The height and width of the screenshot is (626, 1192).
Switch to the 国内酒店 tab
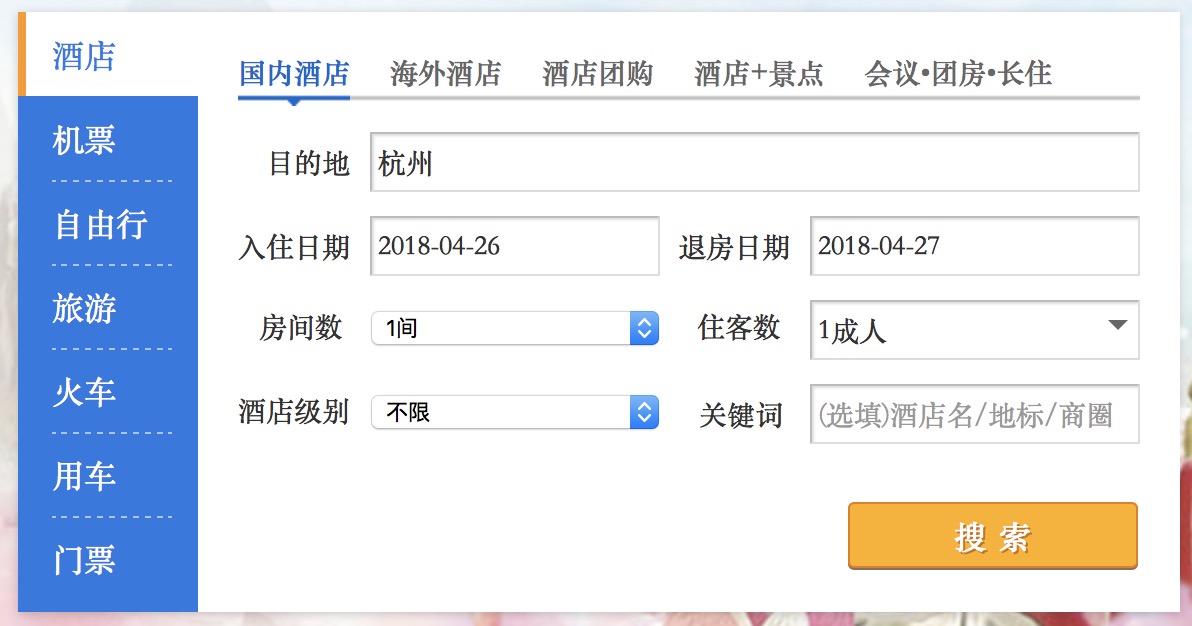click(294, 74)
